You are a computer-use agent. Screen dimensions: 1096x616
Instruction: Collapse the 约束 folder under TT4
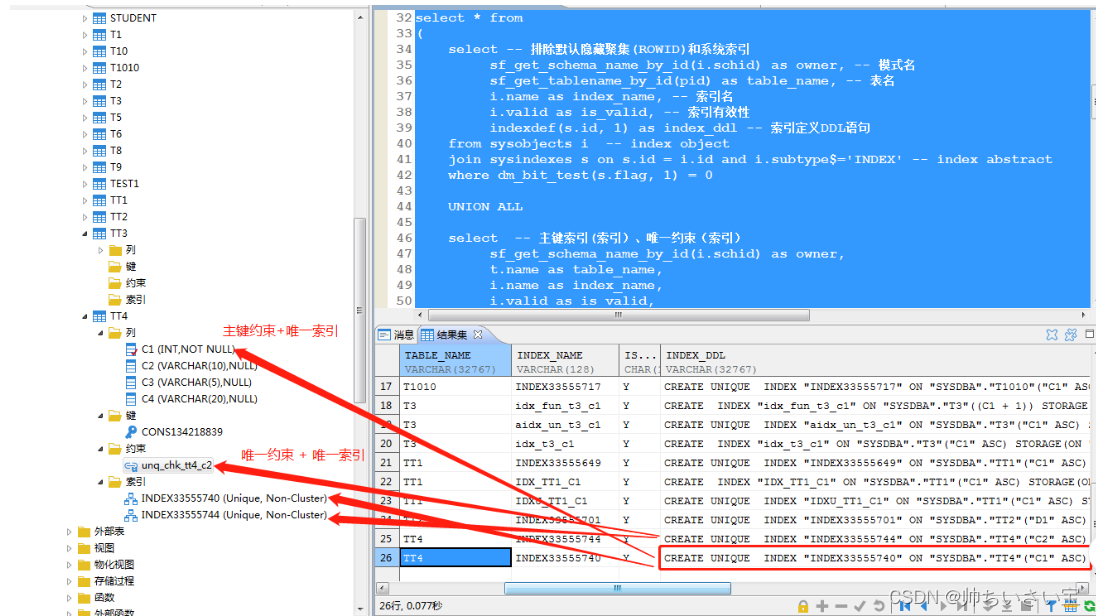coord(101,449)
